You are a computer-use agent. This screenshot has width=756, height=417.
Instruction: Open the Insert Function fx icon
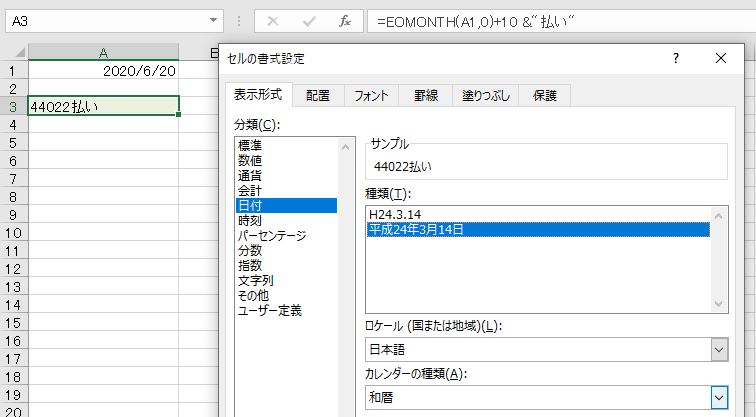pos(345,21)
